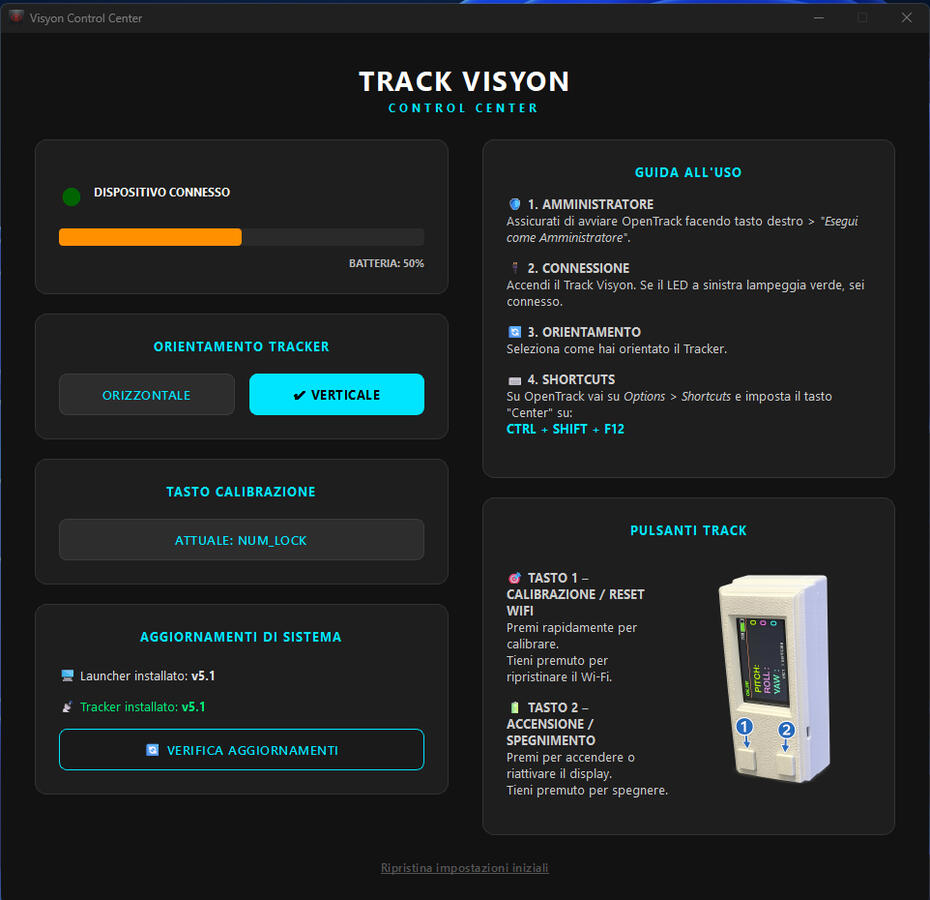
Task: Click the green Dispositivo Connesso status LED
Action: coord(69,197)
